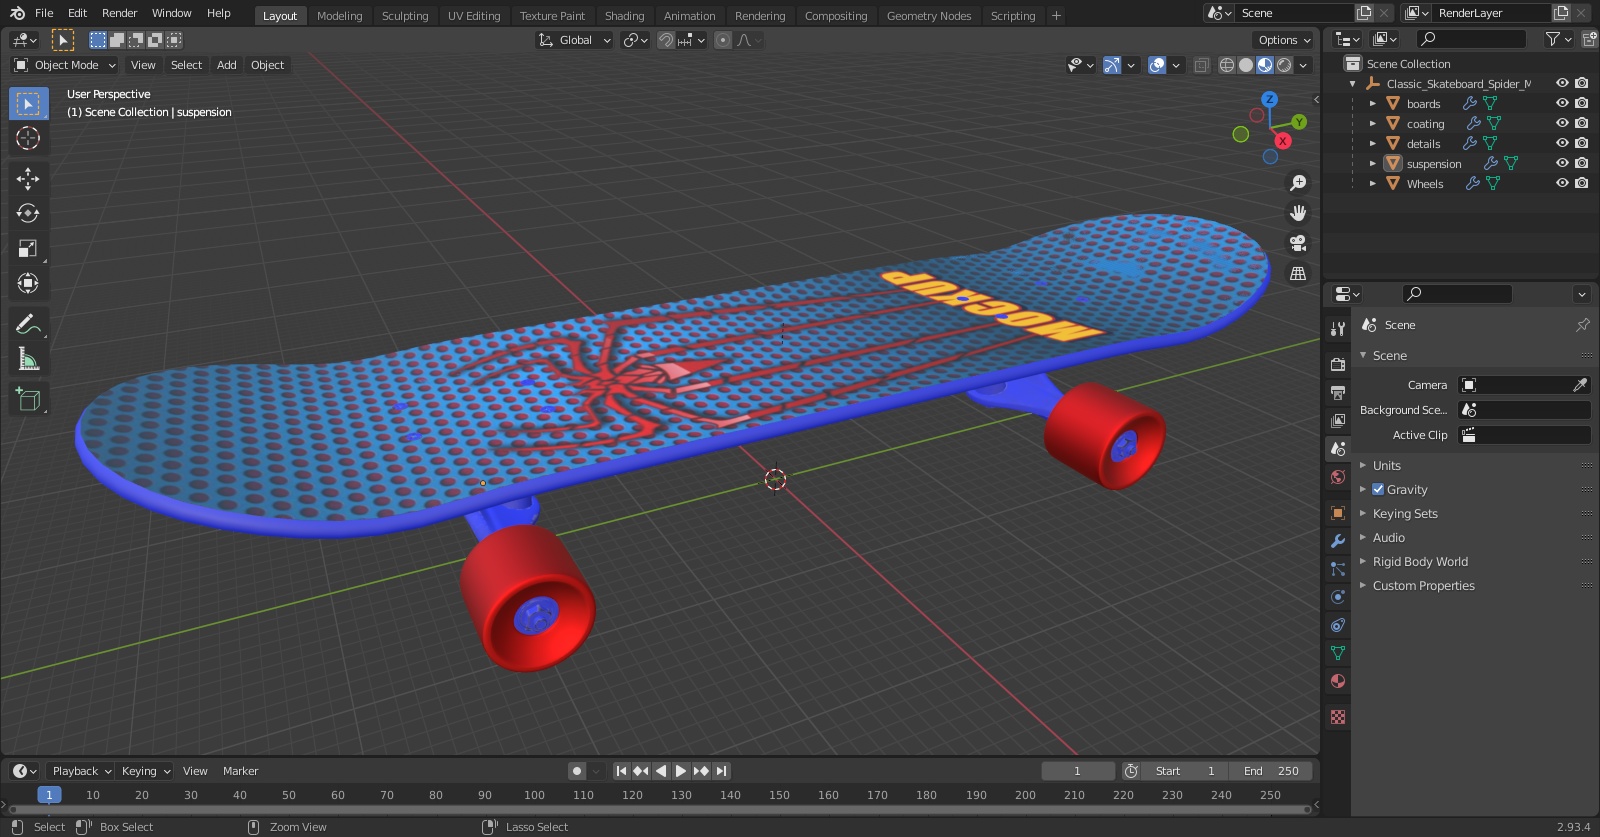
Task: Toggle proportional editing
Action: (723, 40)
